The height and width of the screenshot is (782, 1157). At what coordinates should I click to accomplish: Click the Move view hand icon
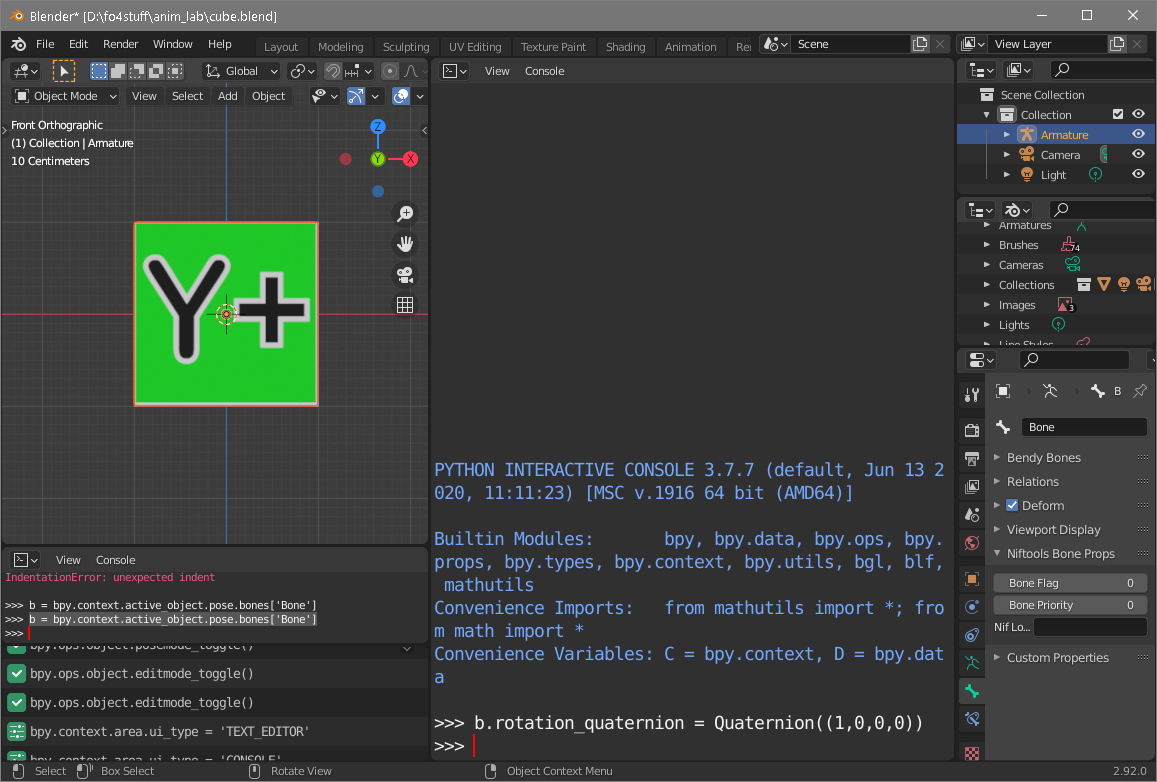coord(404,244)
